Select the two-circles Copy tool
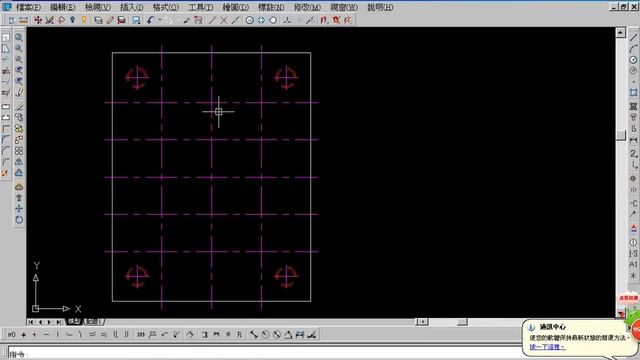The width and height of the screenshot is (640, 360). pos(19,118)
